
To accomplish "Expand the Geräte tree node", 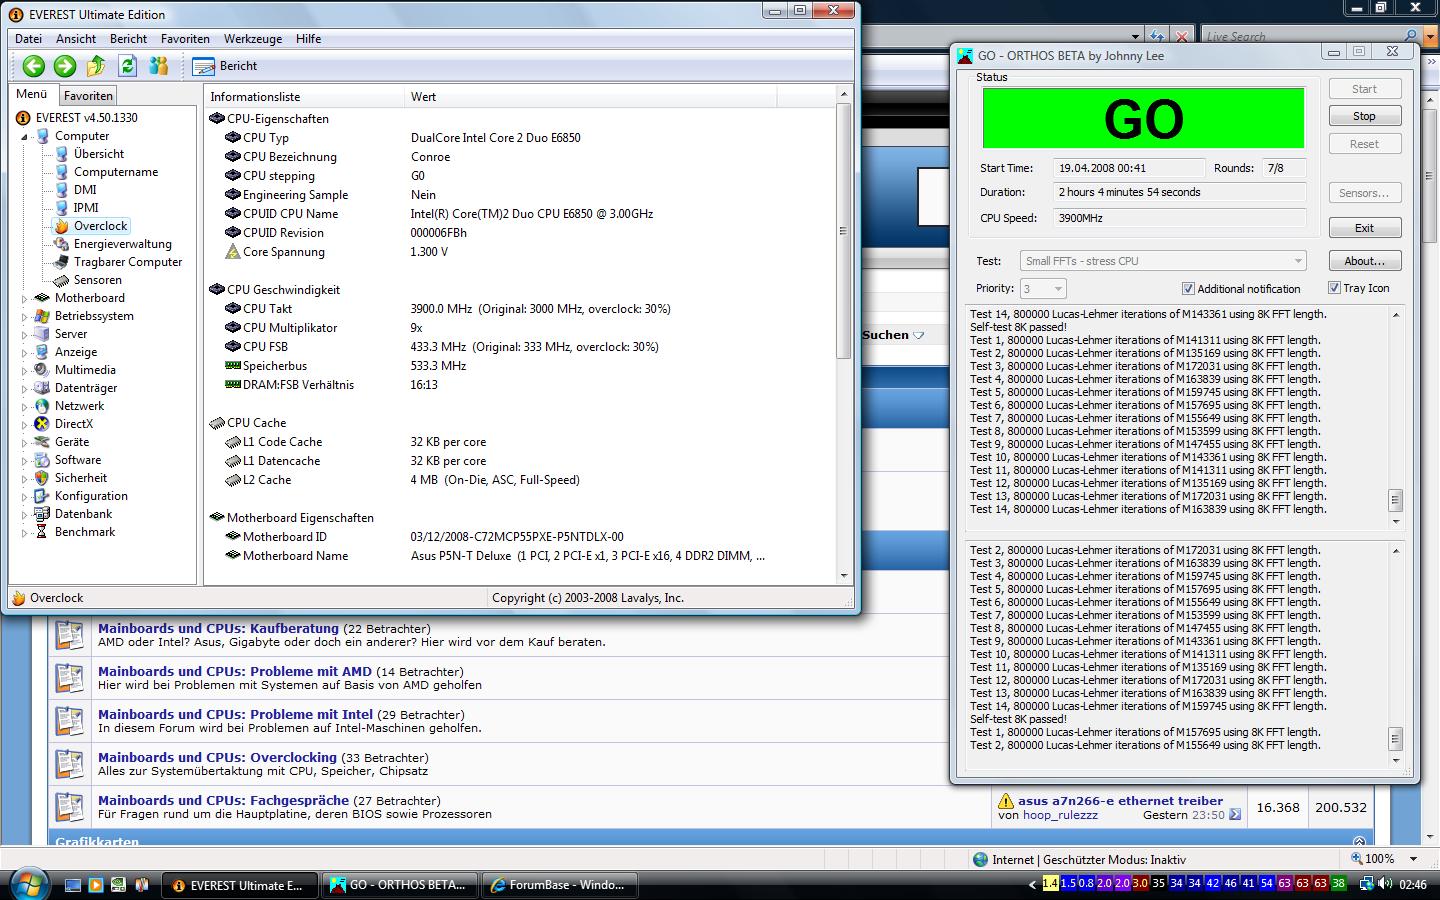I will point(25,442).
